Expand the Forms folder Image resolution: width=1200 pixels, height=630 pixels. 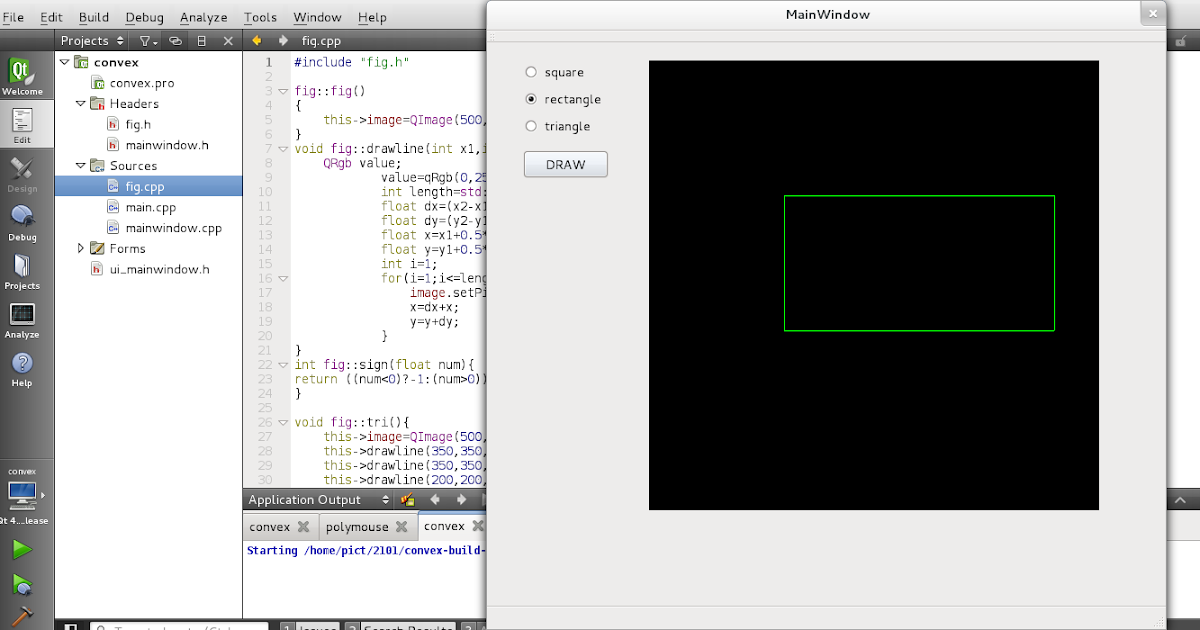coord(81,248)
